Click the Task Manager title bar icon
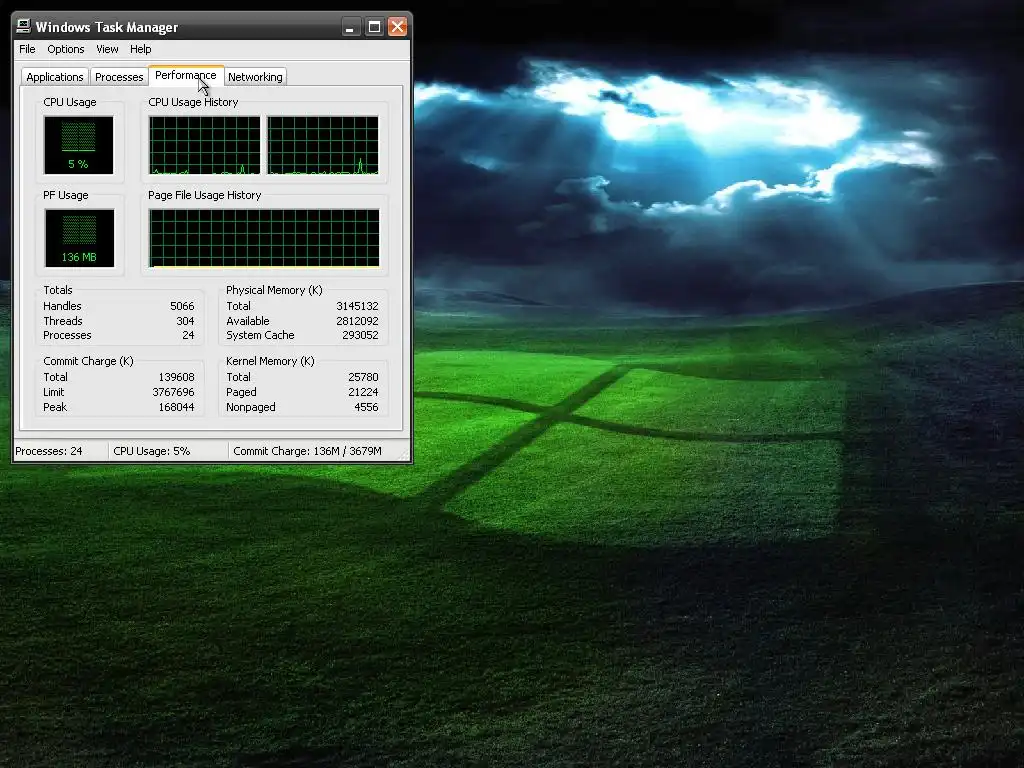1024x768 pixels. pos(24,26)
